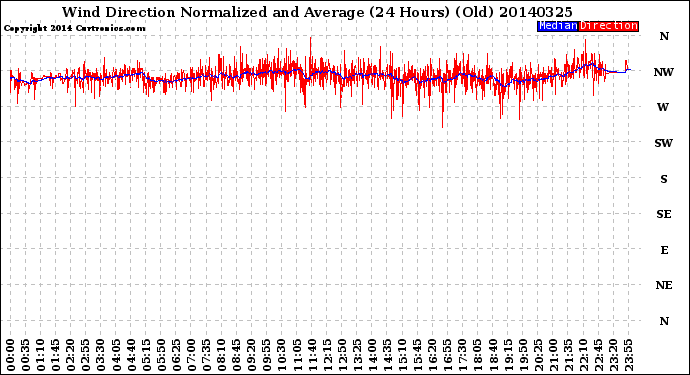Viewport: 690px width, 375px height.
Task: Click the 14:00 time axis label
Action: click(x=372, y=355)
